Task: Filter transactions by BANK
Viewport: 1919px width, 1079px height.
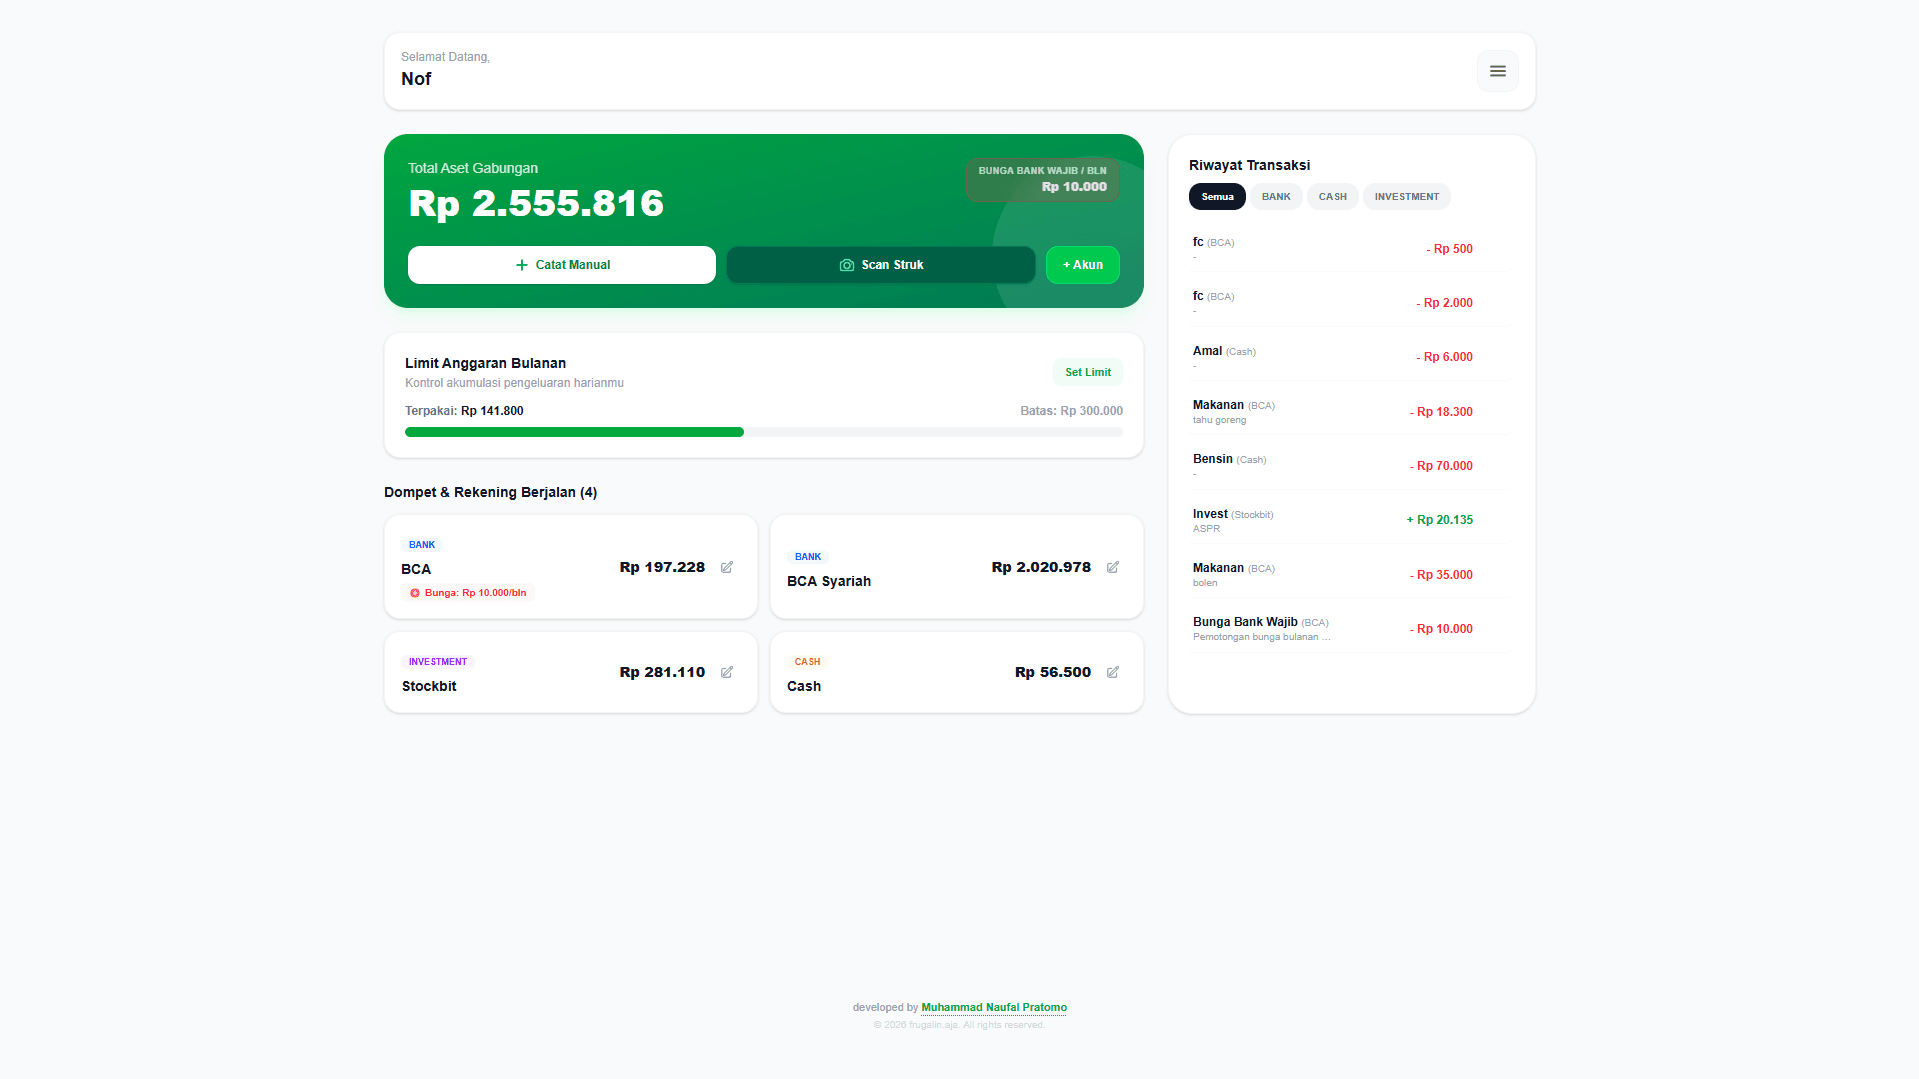Action: pos(1276,197)
